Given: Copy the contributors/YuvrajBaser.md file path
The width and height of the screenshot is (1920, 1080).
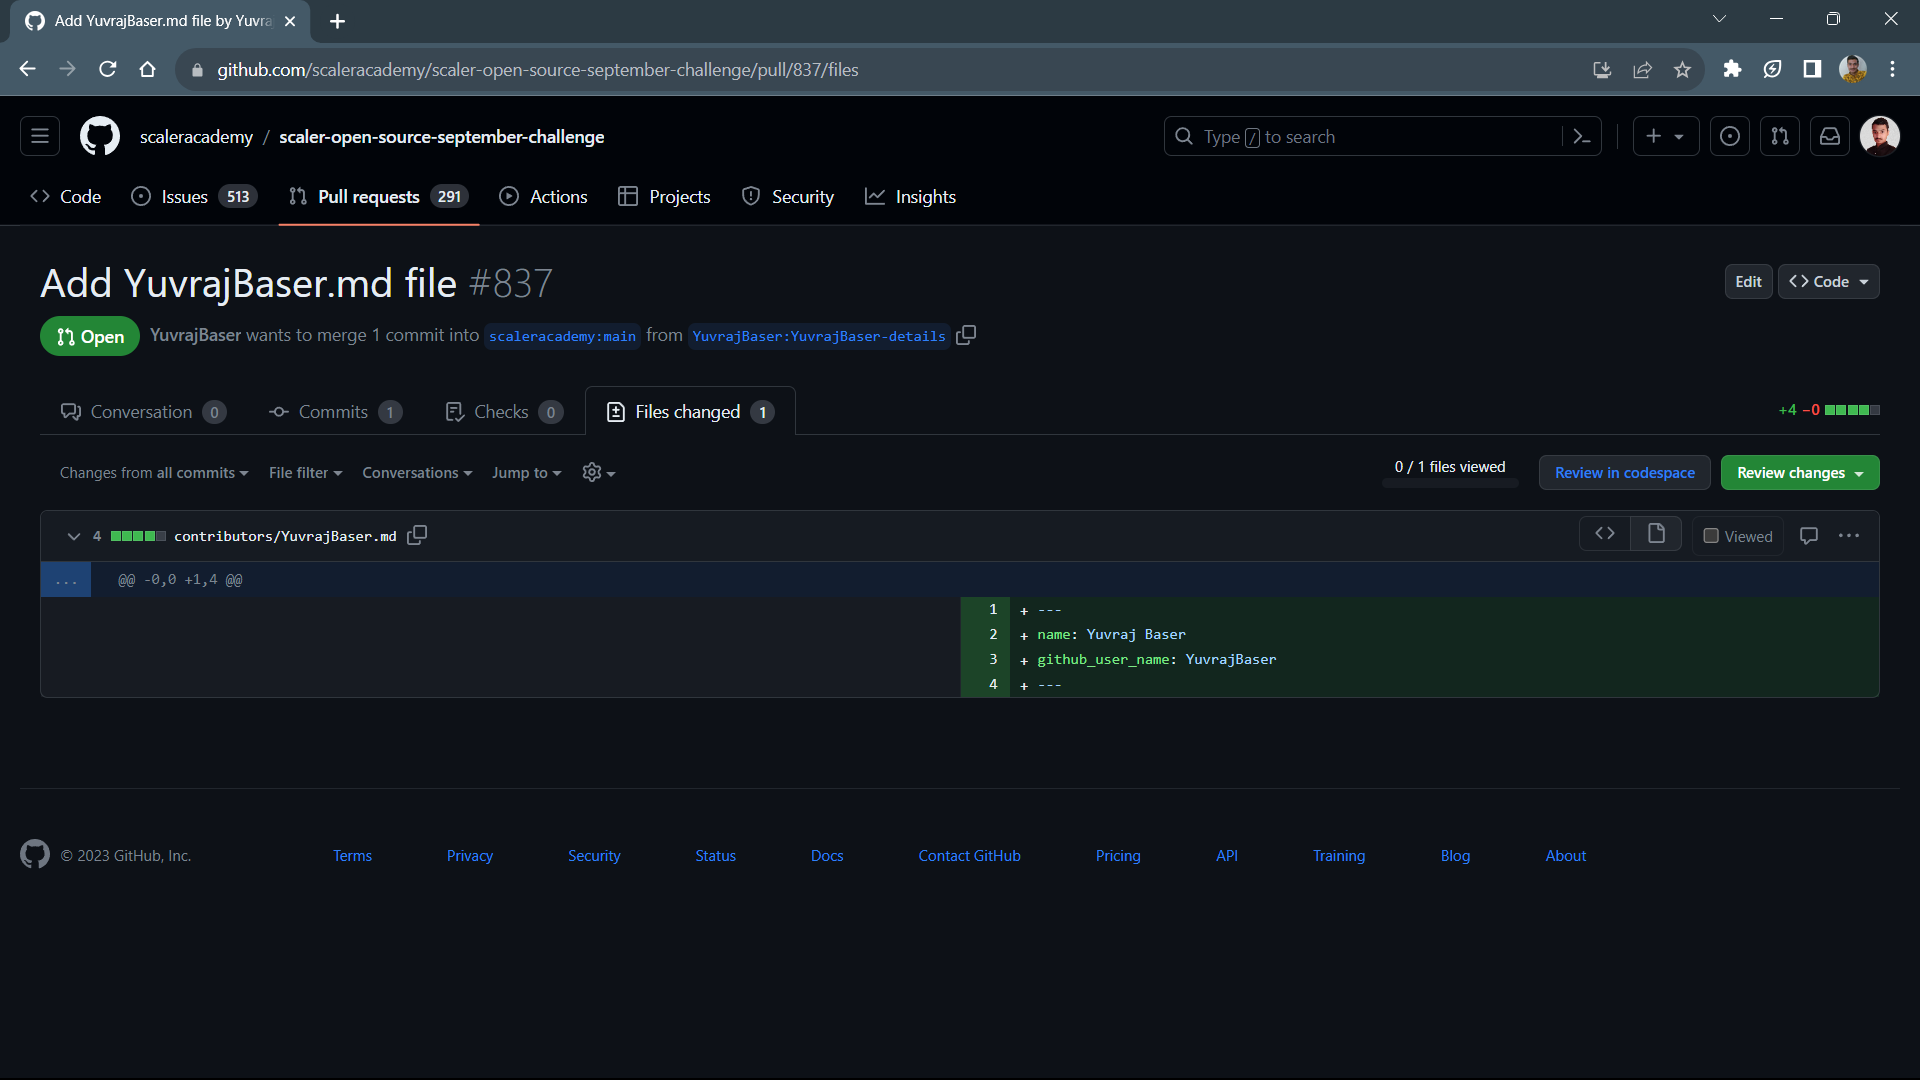Looking at the screenshot, I should 417,535.
